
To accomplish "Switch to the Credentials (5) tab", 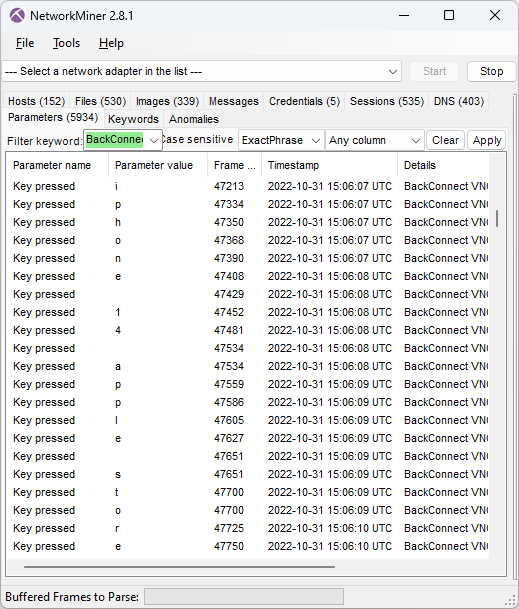I will click(305, 101).
